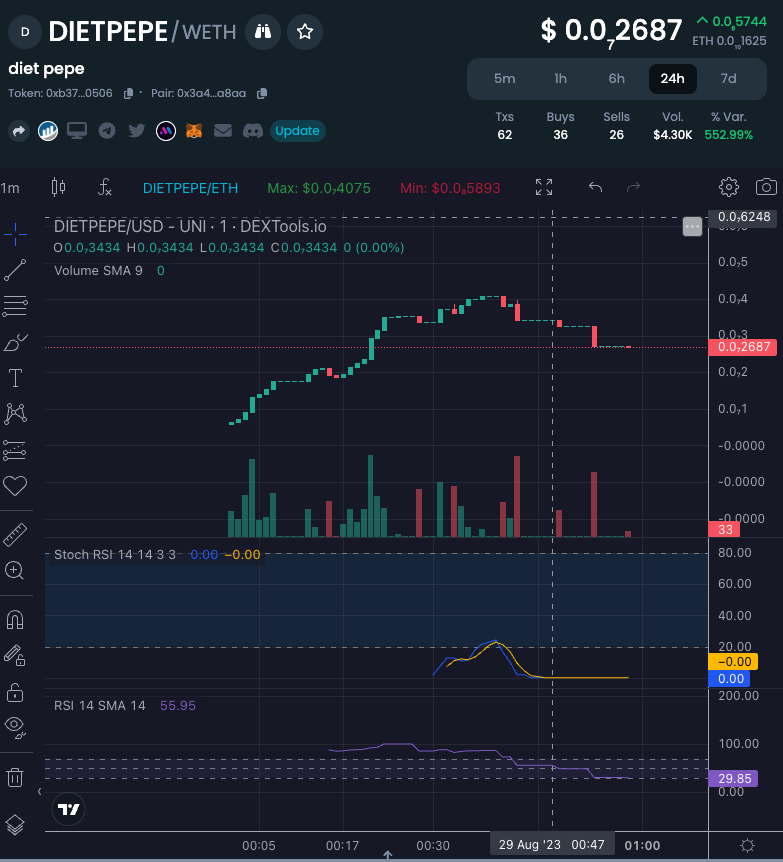Viewport: 783px width, 862px height.
Task: Select the crosshair cursor tool
Action: click(x=15, y=234)
